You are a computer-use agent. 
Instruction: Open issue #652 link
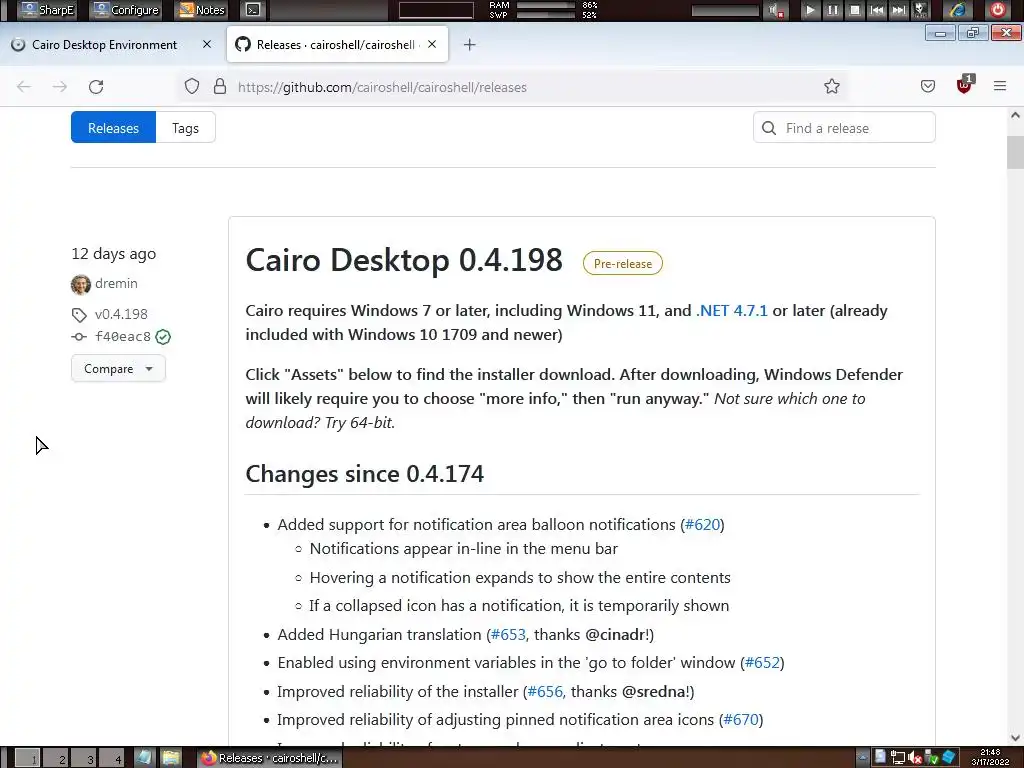pos(762,662)
